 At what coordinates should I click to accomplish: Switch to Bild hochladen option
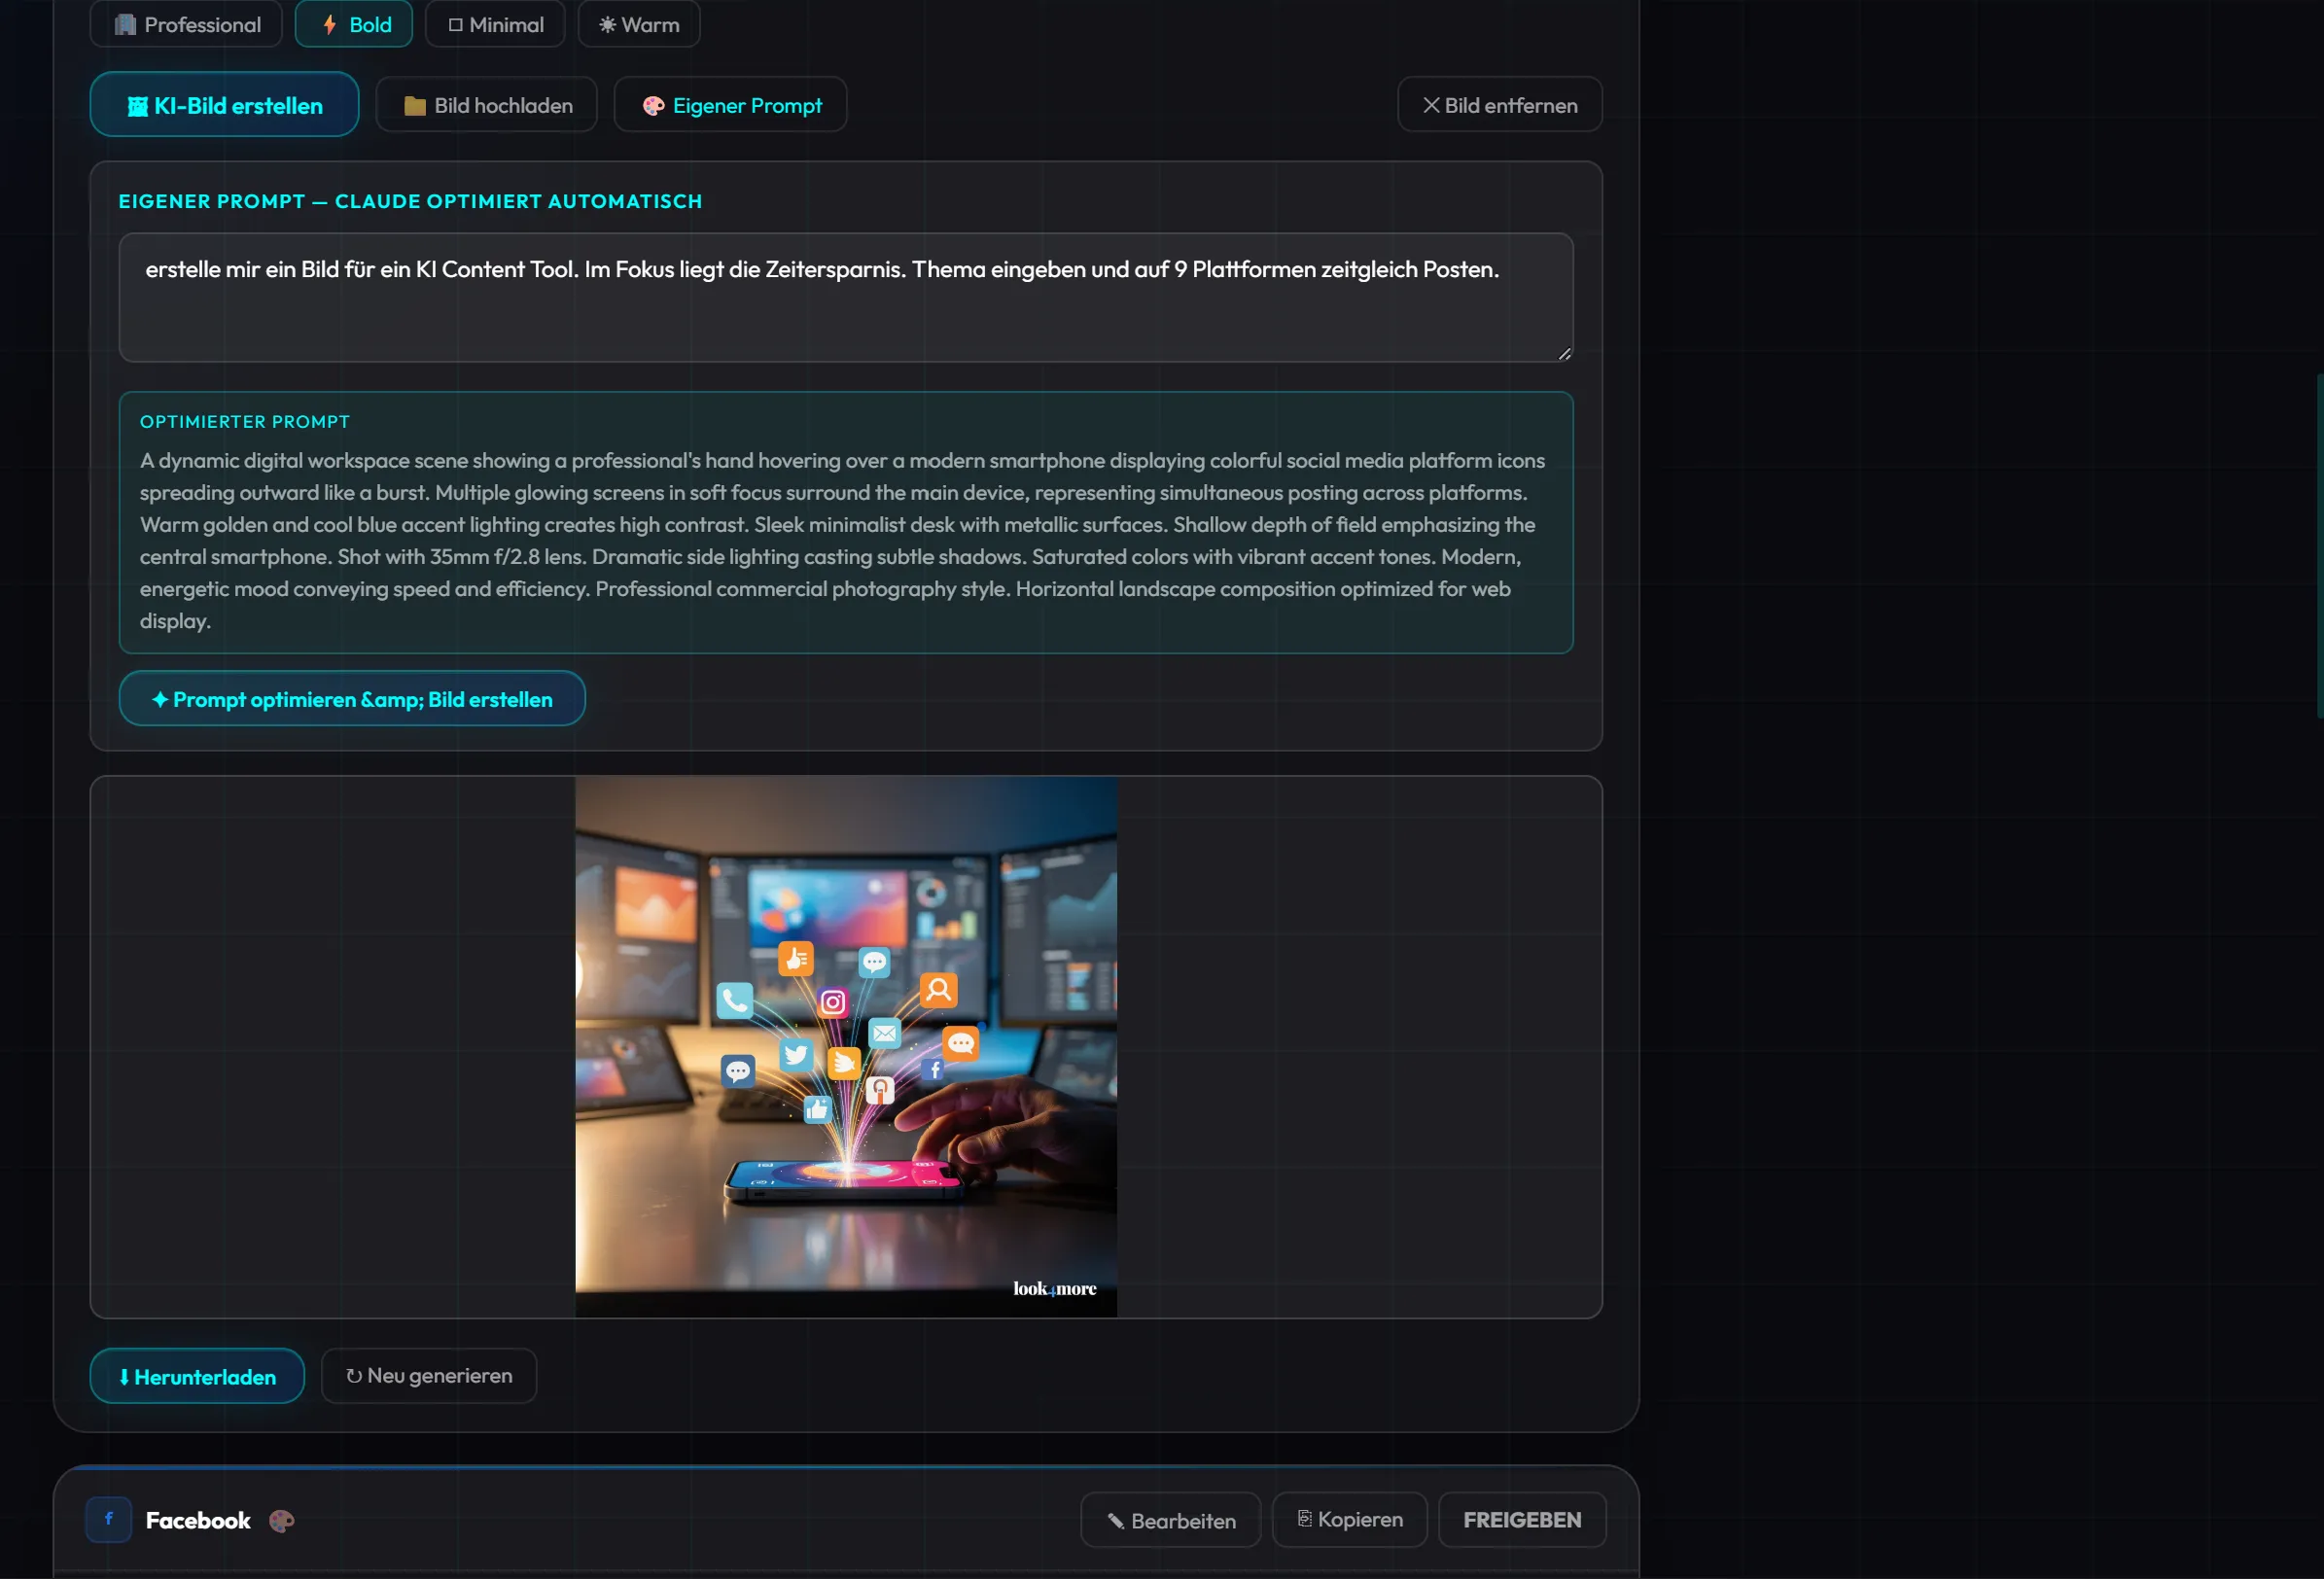(x=486, y=105)
